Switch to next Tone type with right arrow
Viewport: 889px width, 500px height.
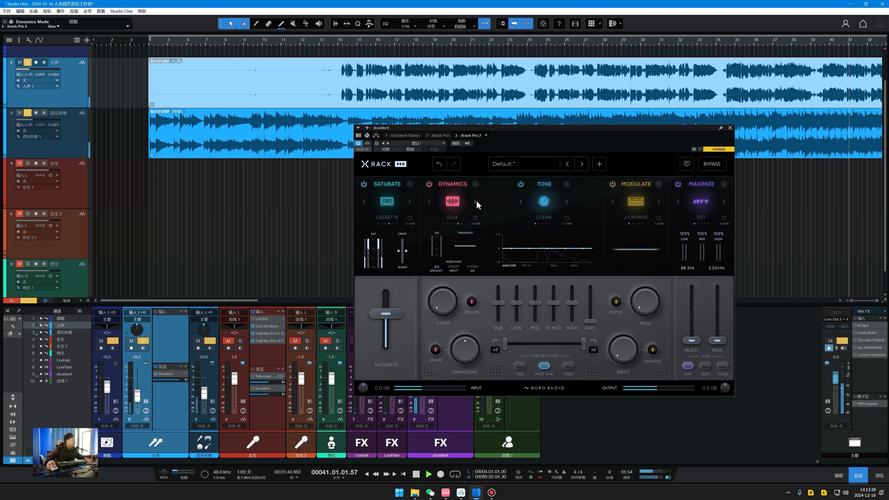tap(566, 202)
